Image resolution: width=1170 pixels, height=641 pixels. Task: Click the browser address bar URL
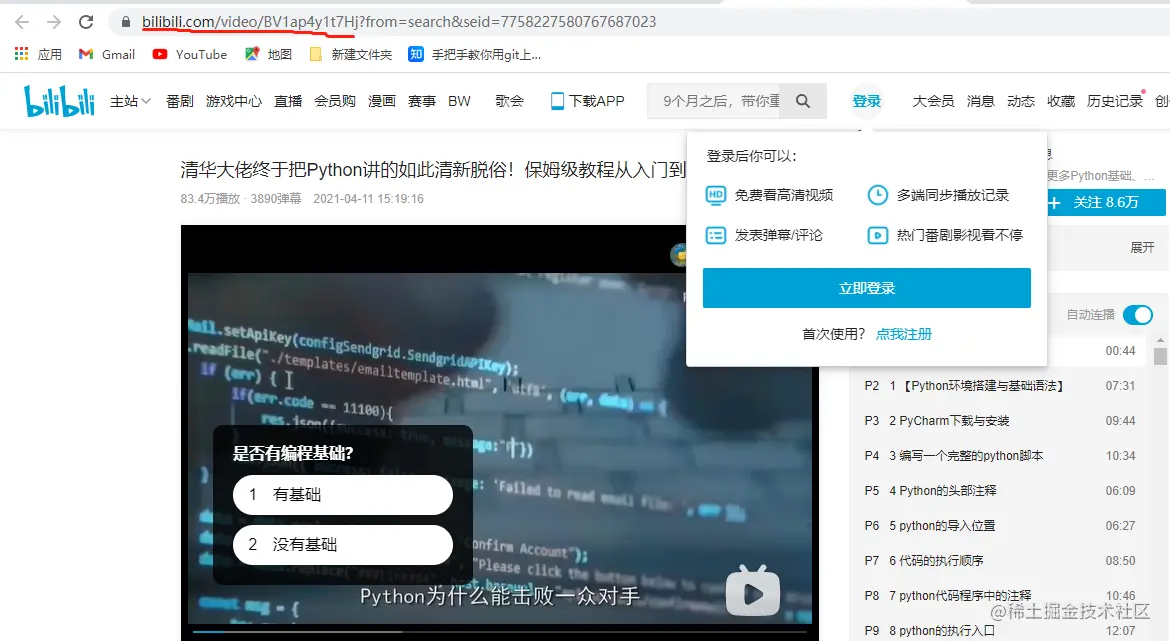pos(399,22)
